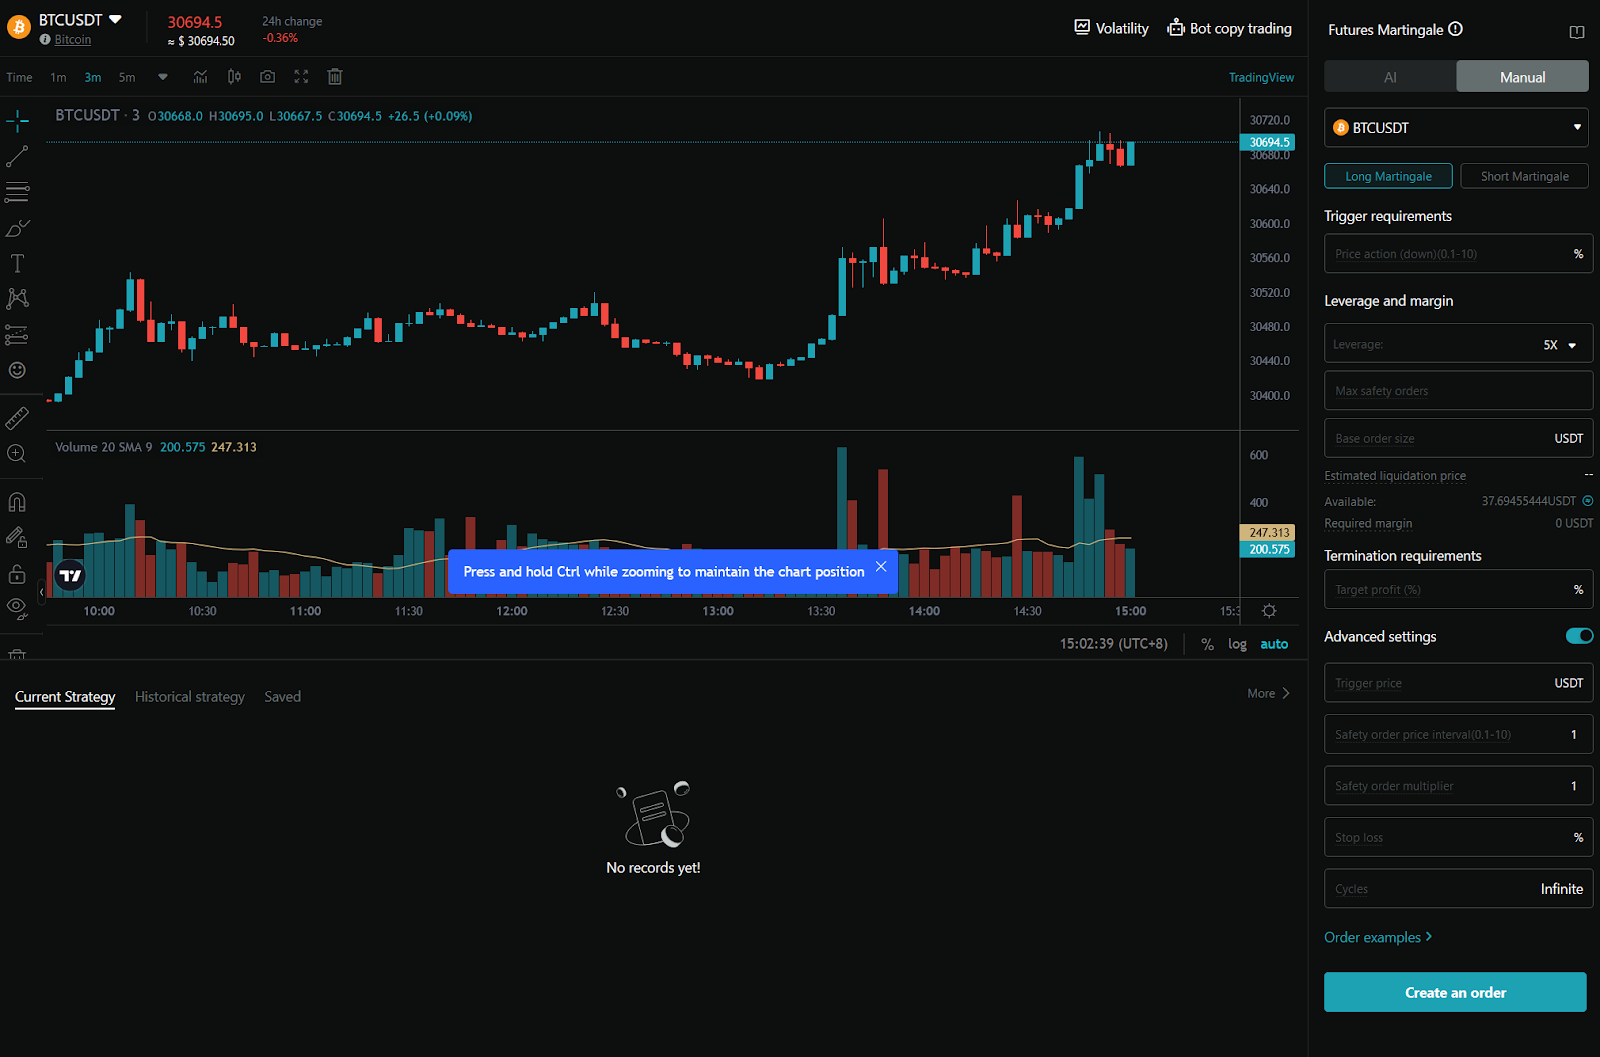This screenshot has width=1600, height=1057.
Task: Follow the Bitcoin info link
Action: coord(73,40)
